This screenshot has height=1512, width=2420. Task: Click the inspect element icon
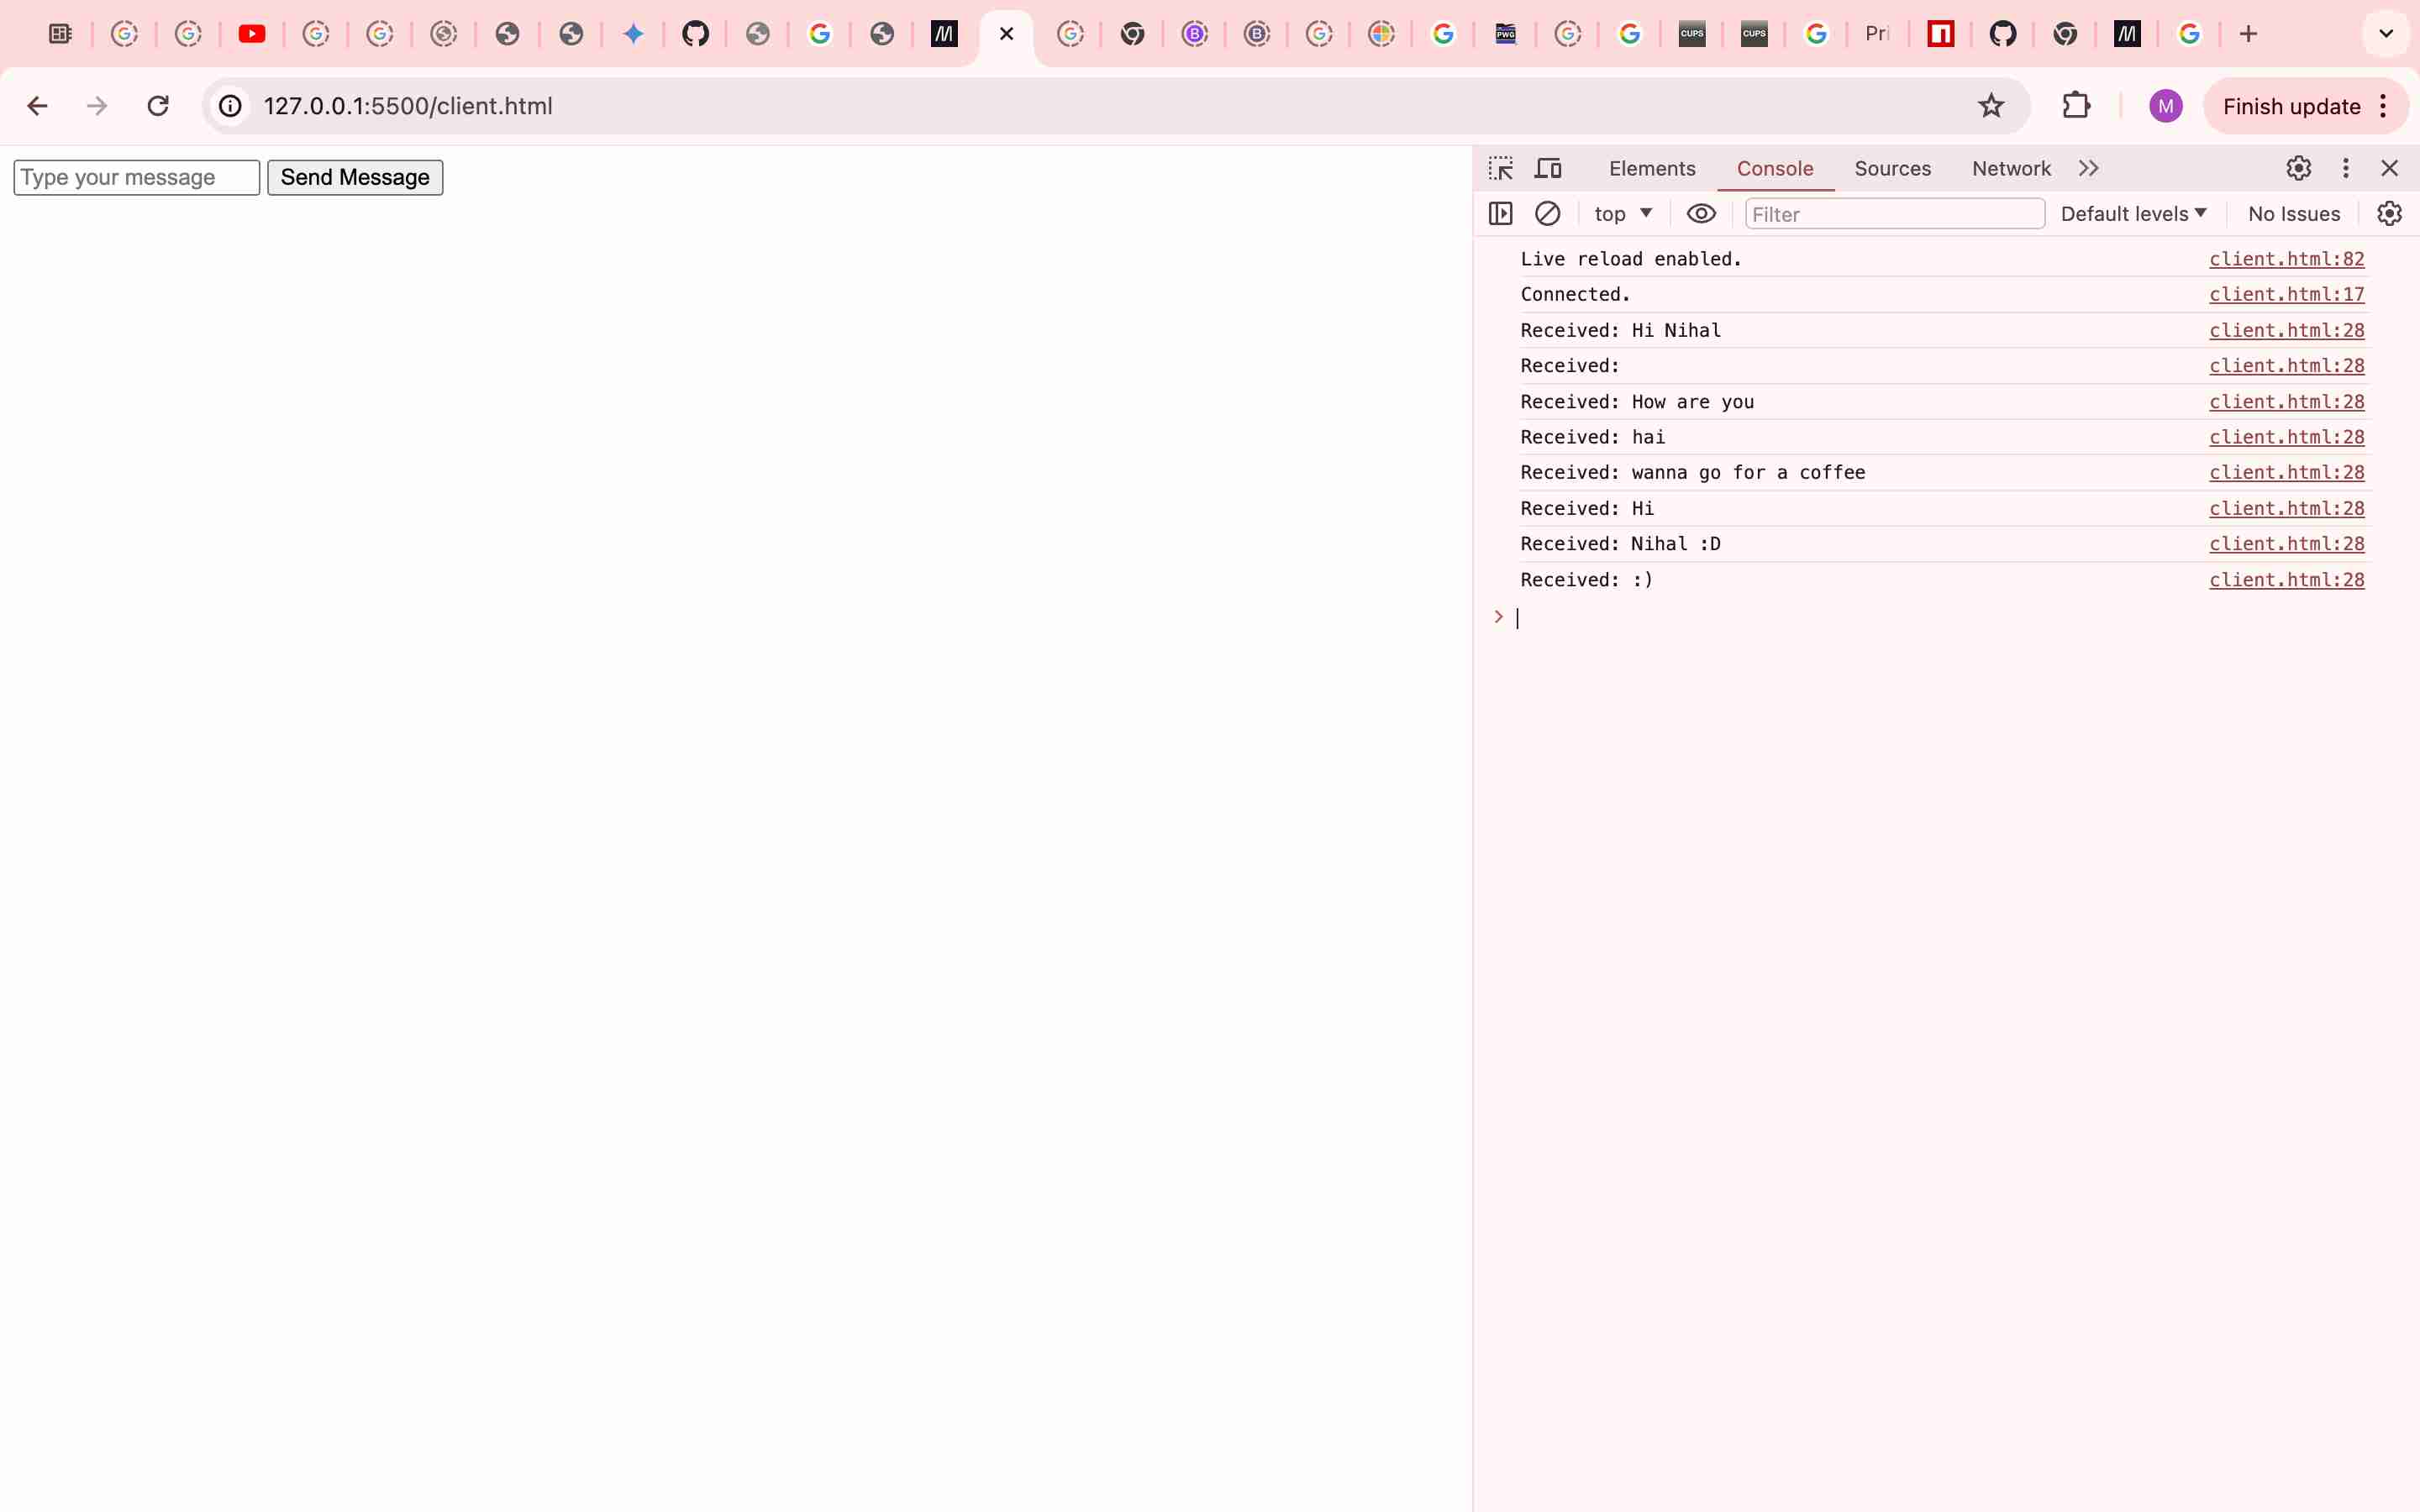coord(1500,167)
